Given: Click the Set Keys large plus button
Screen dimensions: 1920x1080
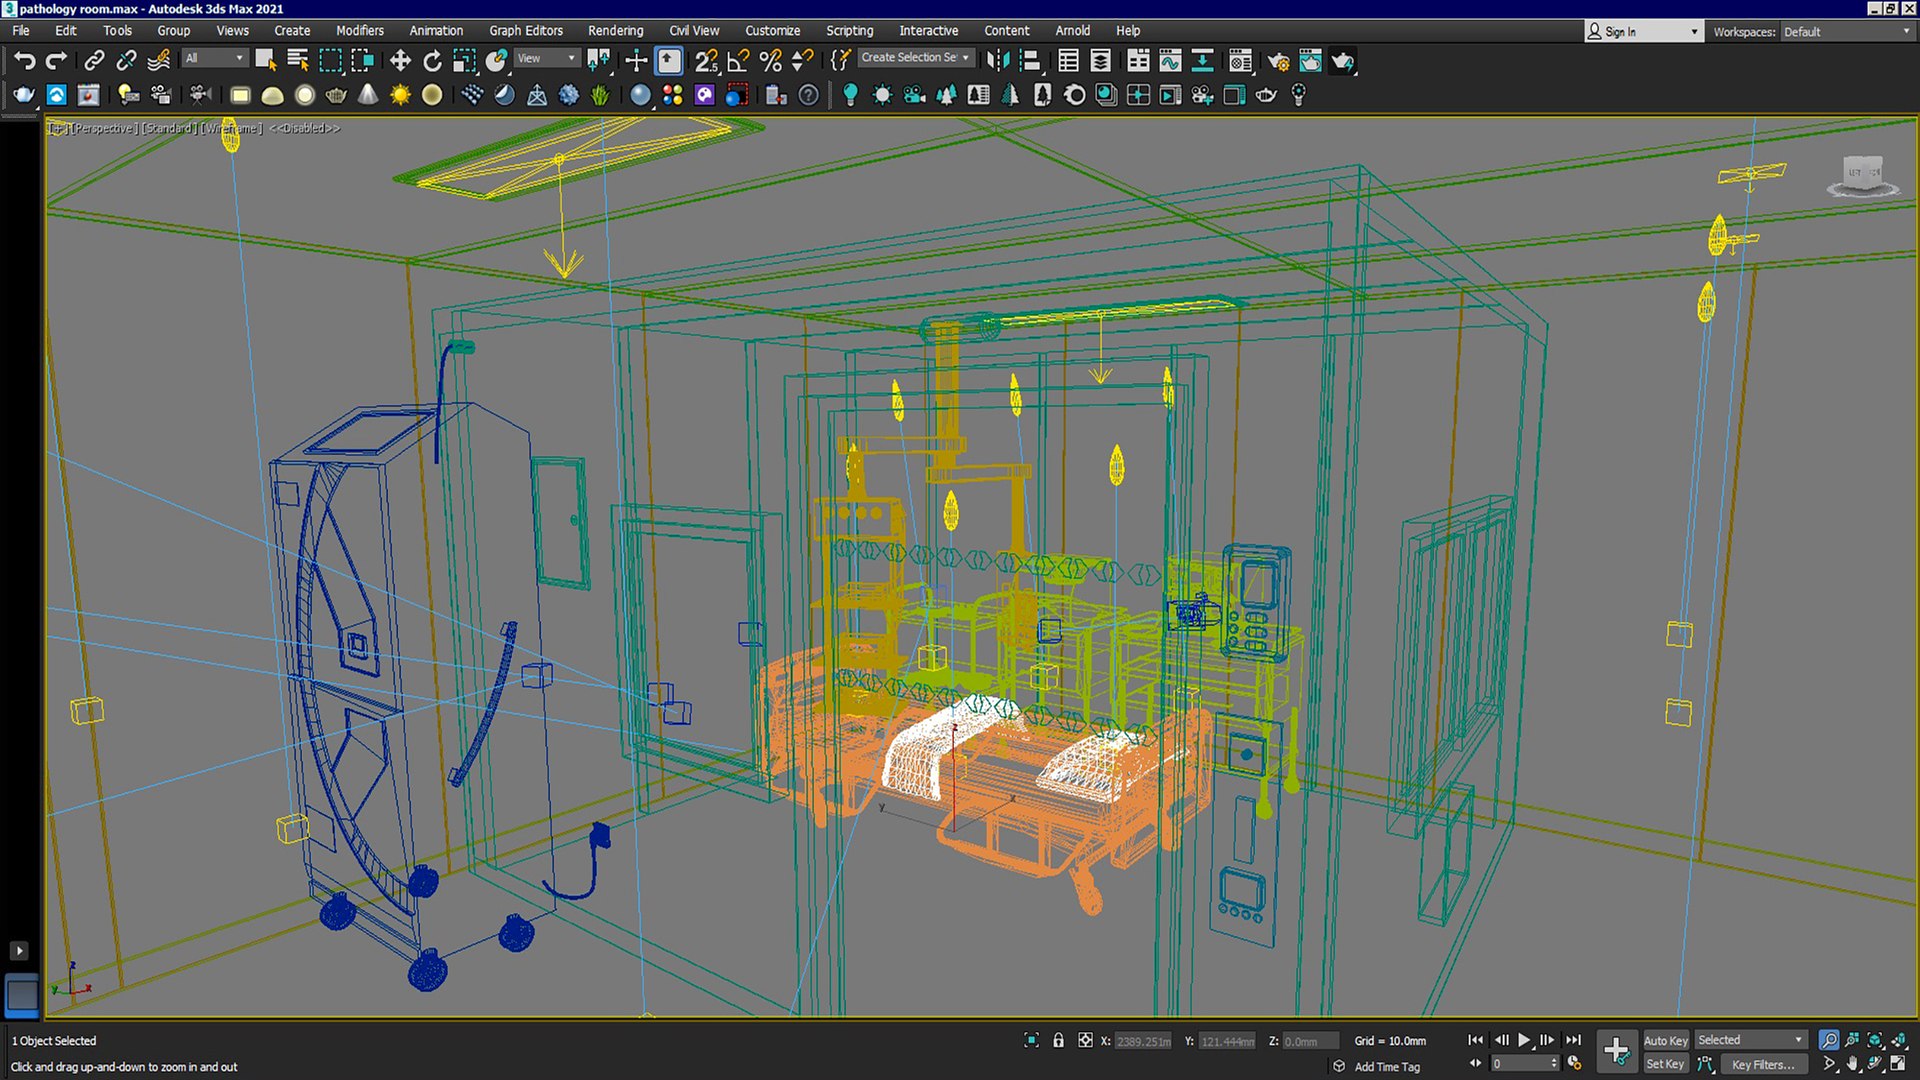Looking at the screenshot, I should [x=1617, y=1052].
